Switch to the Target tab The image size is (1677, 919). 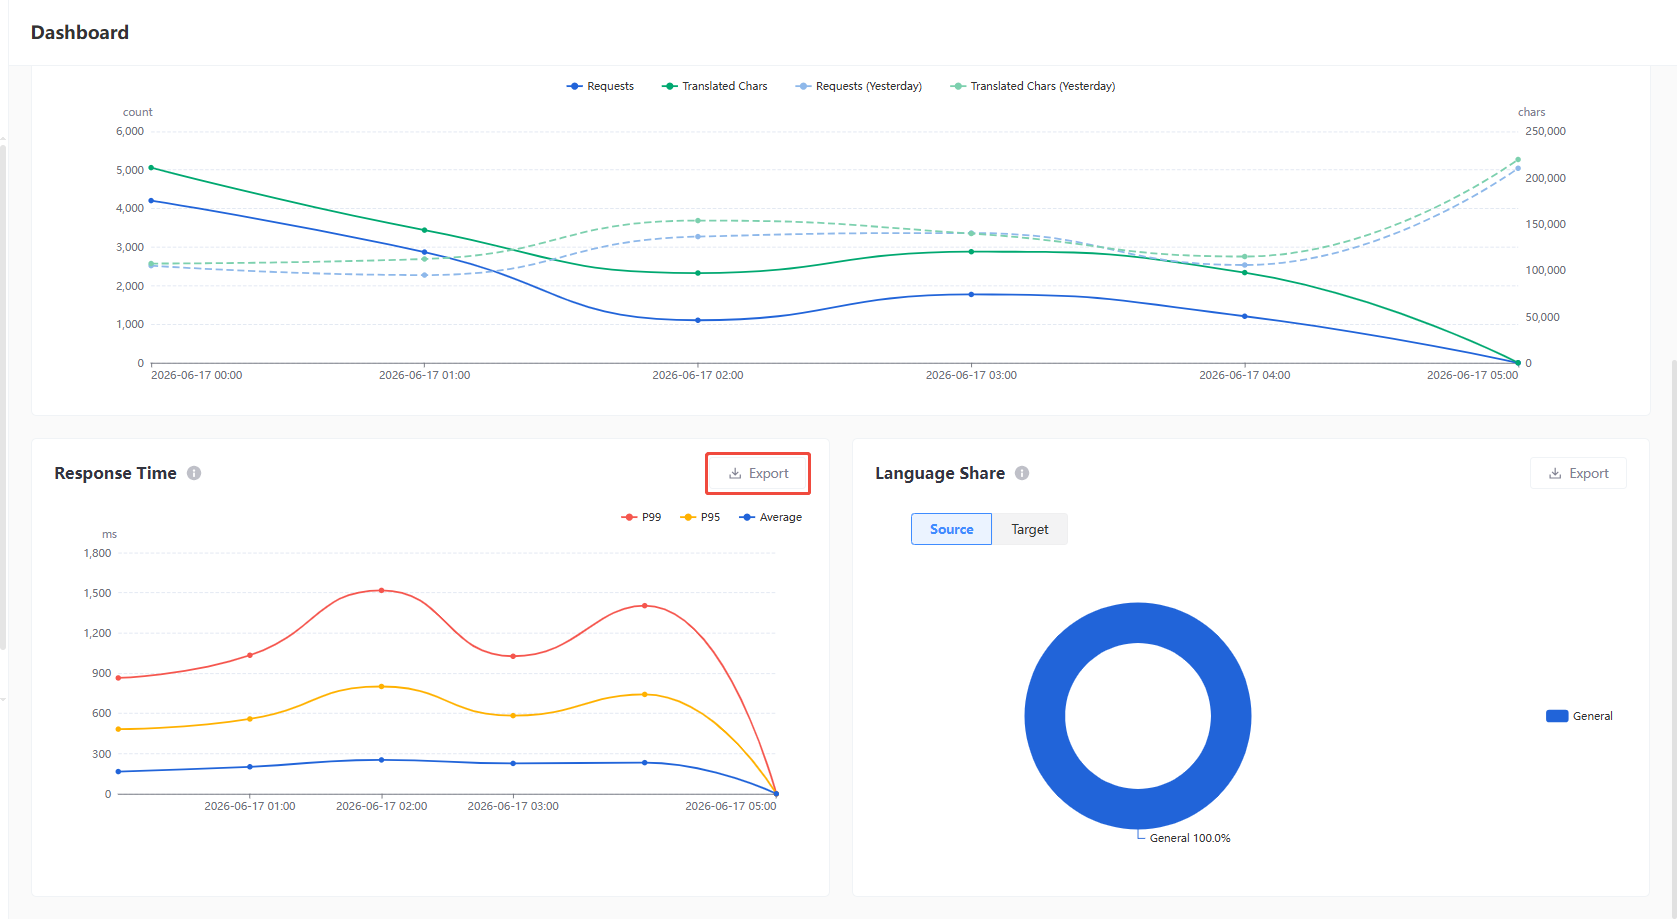(1030, 529)
